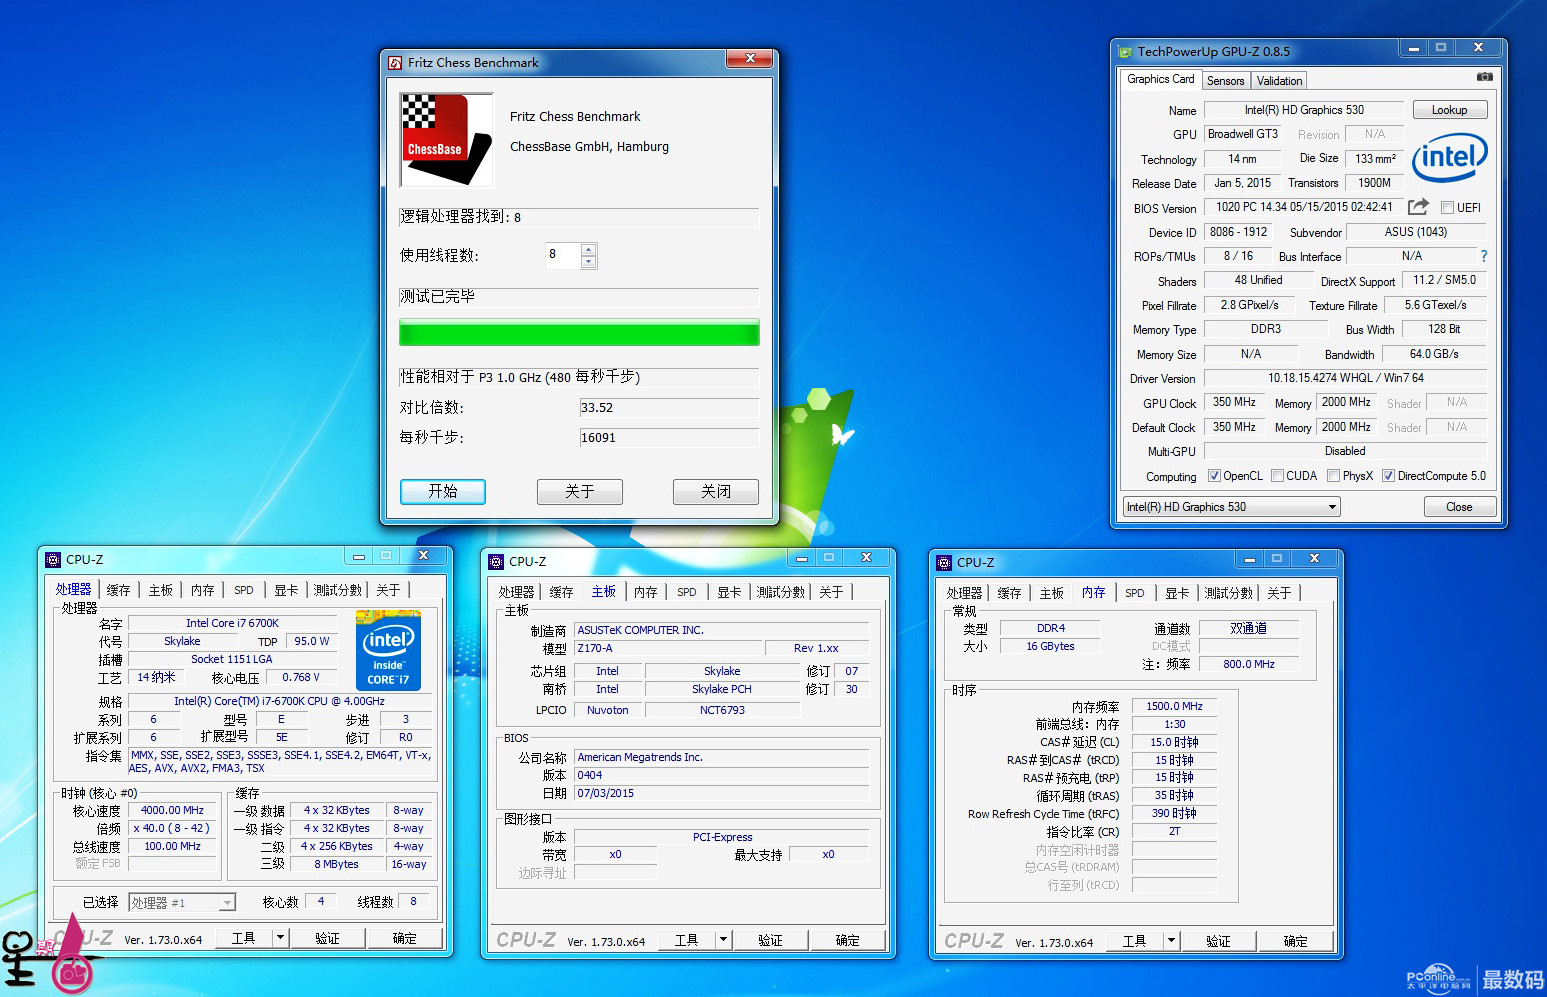This screenshot has width=1547, height=997.
Task: Toggle the OpenCL checkbox
Action: tap(1214, 476)
